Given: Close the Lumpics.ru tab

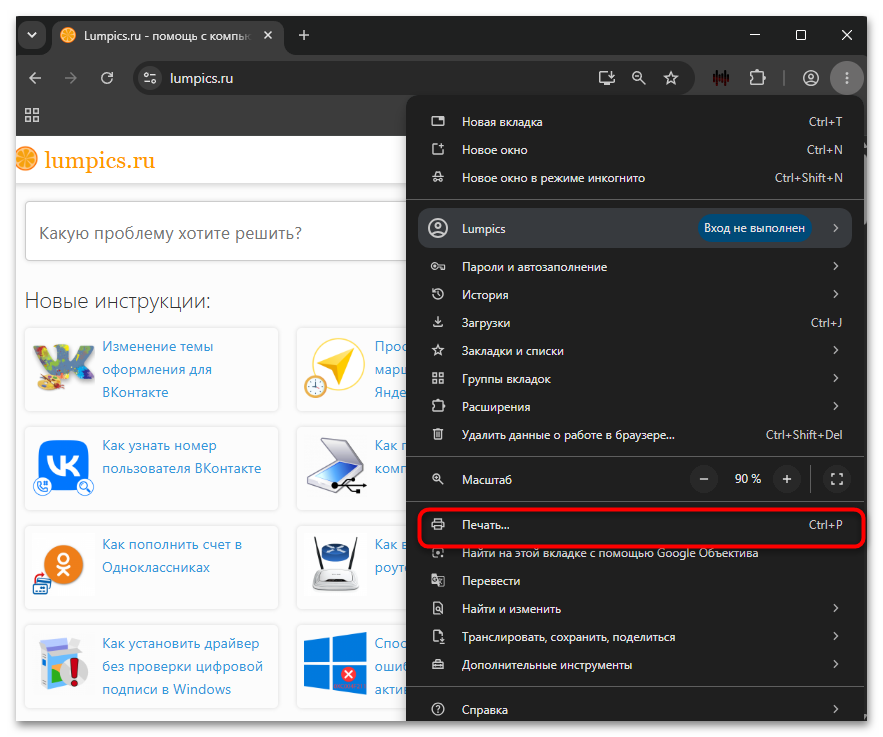Looking at the screenshot, I should coord(268,35).
